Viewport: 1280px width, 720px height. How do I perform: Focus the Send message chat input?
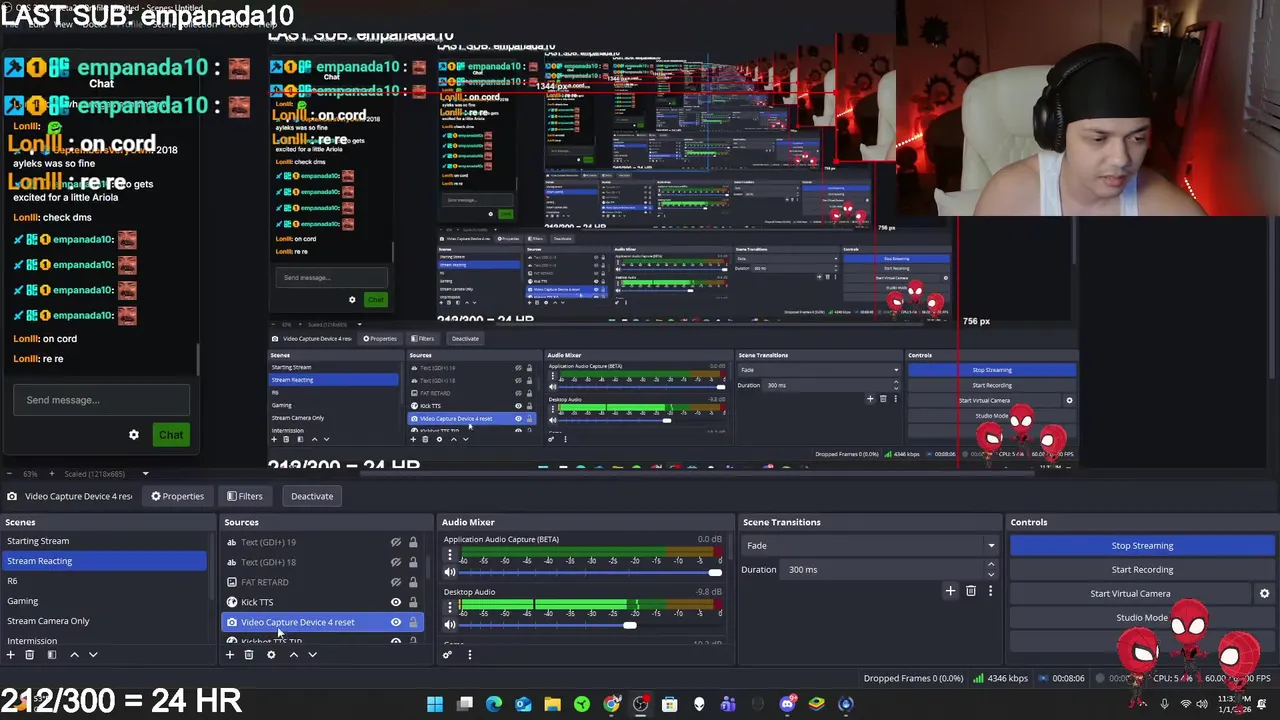(x=101, y=400)
